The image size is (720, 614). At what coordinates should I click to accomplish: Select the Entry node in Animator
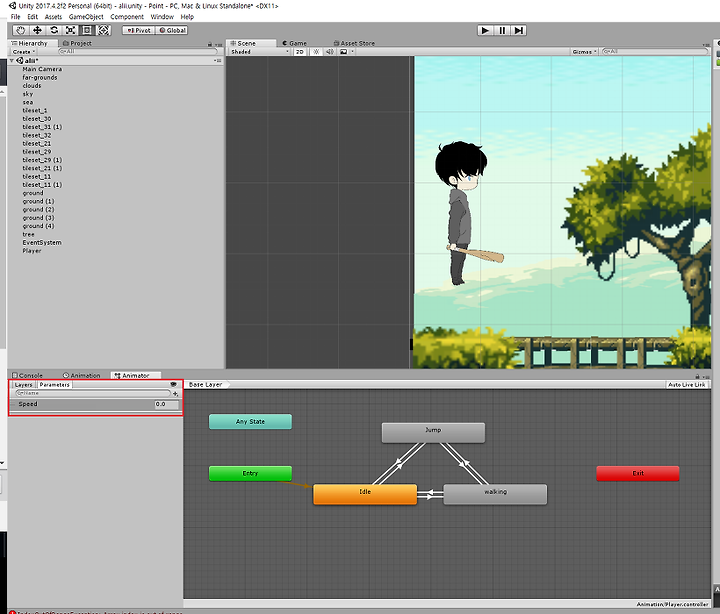coord(250,473)
